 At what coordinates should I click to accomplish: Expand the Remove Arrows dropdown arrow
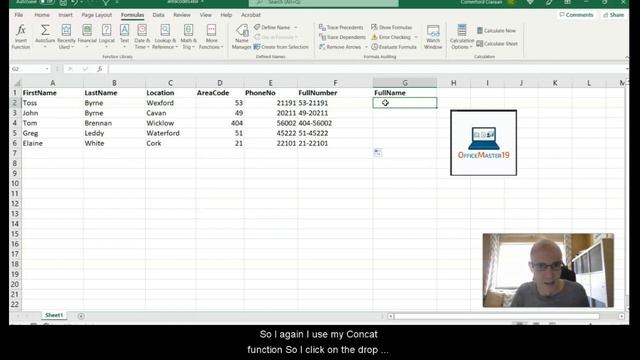tap(366, 47)
